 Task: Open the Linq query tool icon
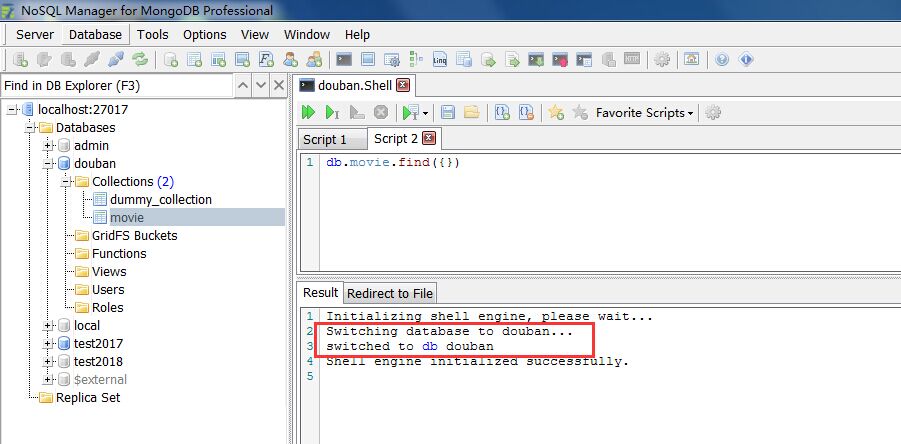(x=440, y=59)
